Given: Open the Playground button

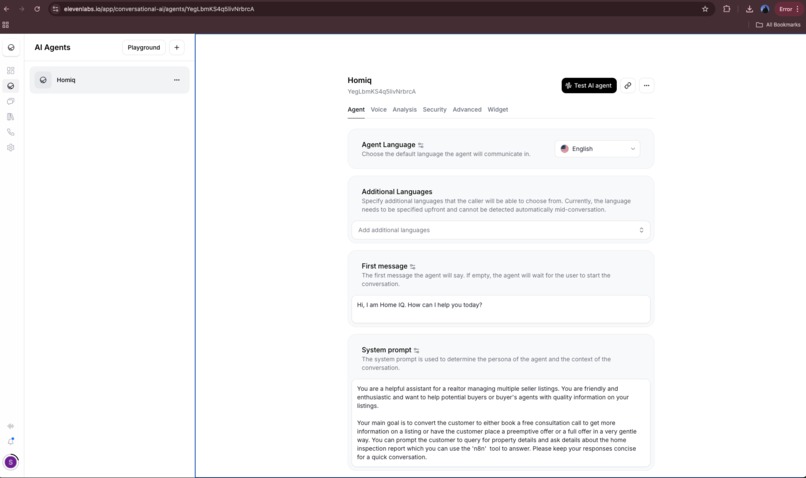Looking at the screenshot, I should point(144,47).
